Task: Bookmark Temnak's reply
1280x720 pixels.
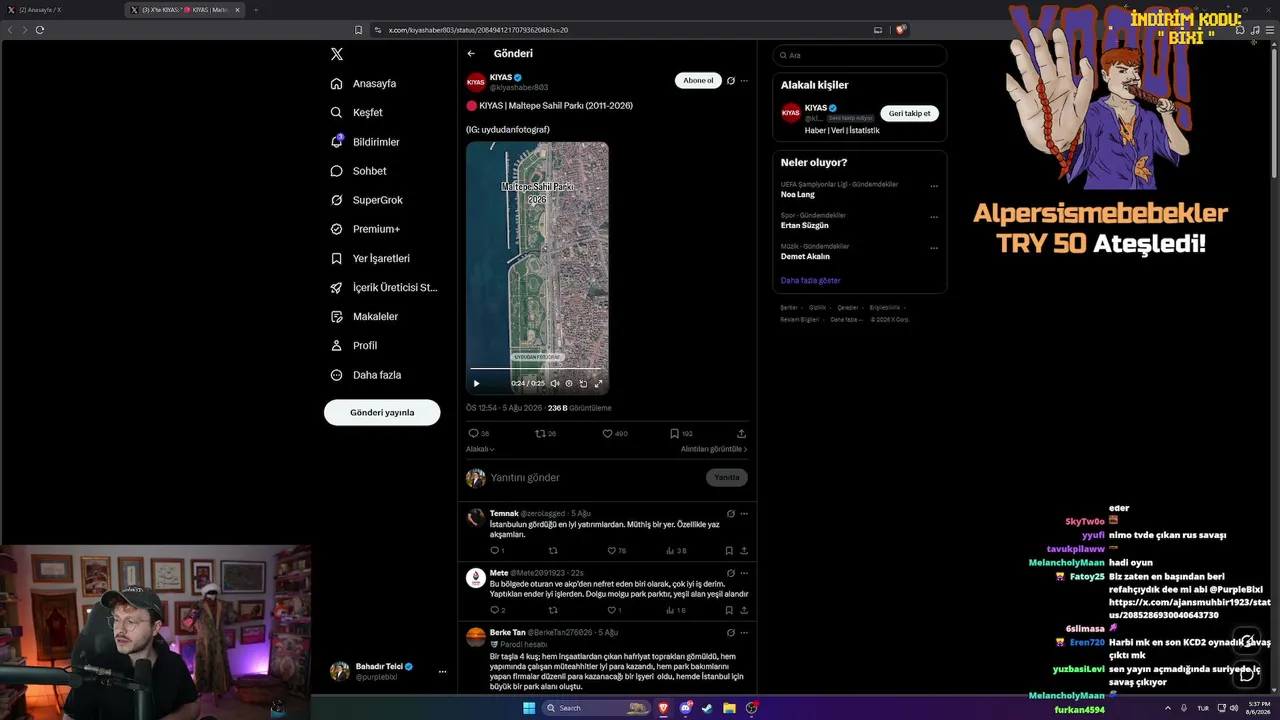Action: 729,551
